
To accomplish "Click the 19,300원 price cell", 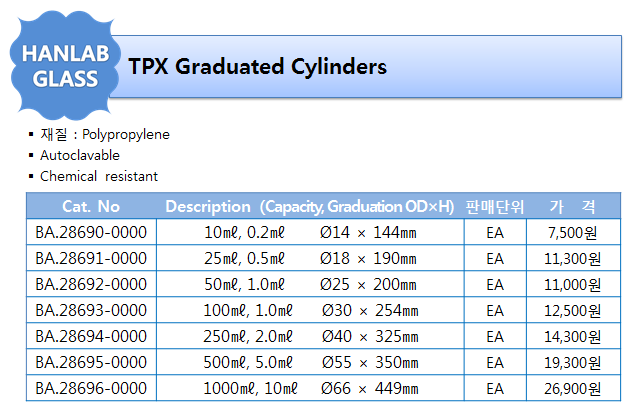I will click(573, 362).
